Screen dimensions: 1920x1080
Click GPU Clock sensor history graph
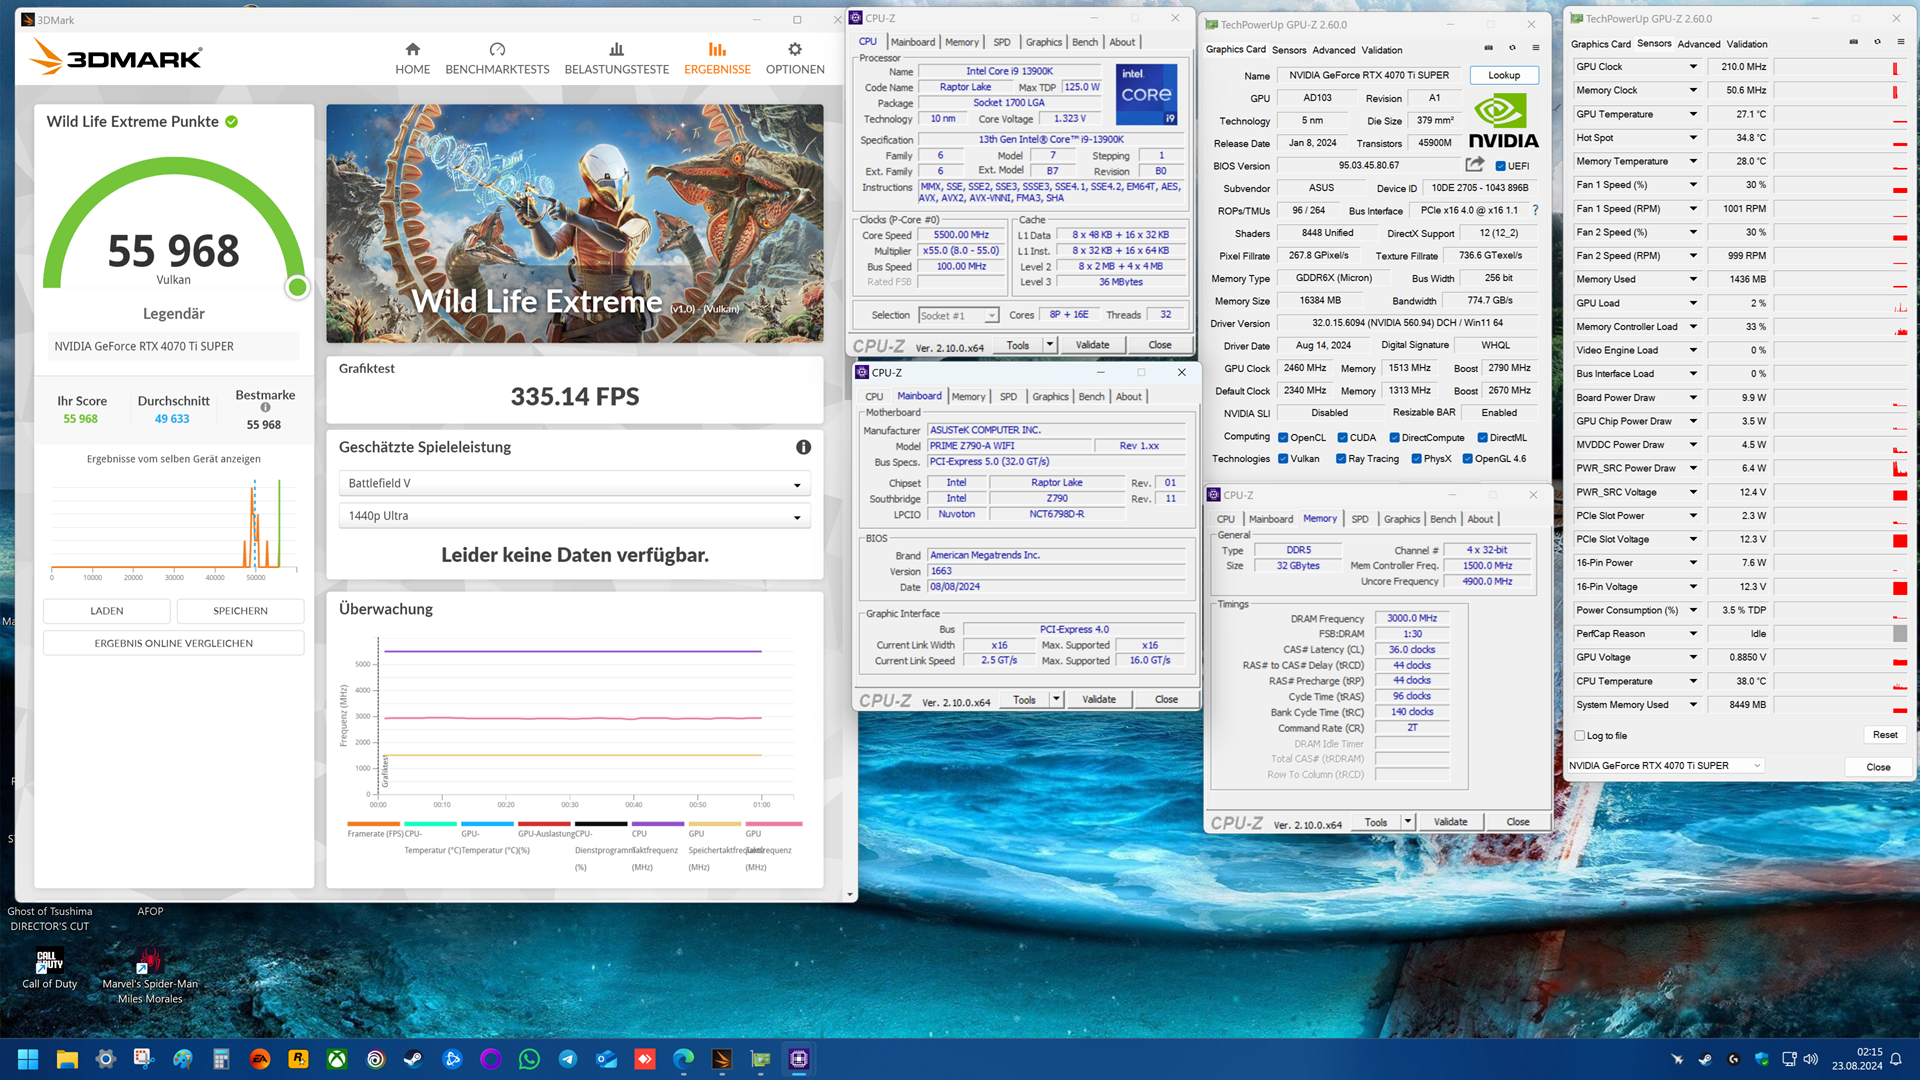pos(1841,67)
